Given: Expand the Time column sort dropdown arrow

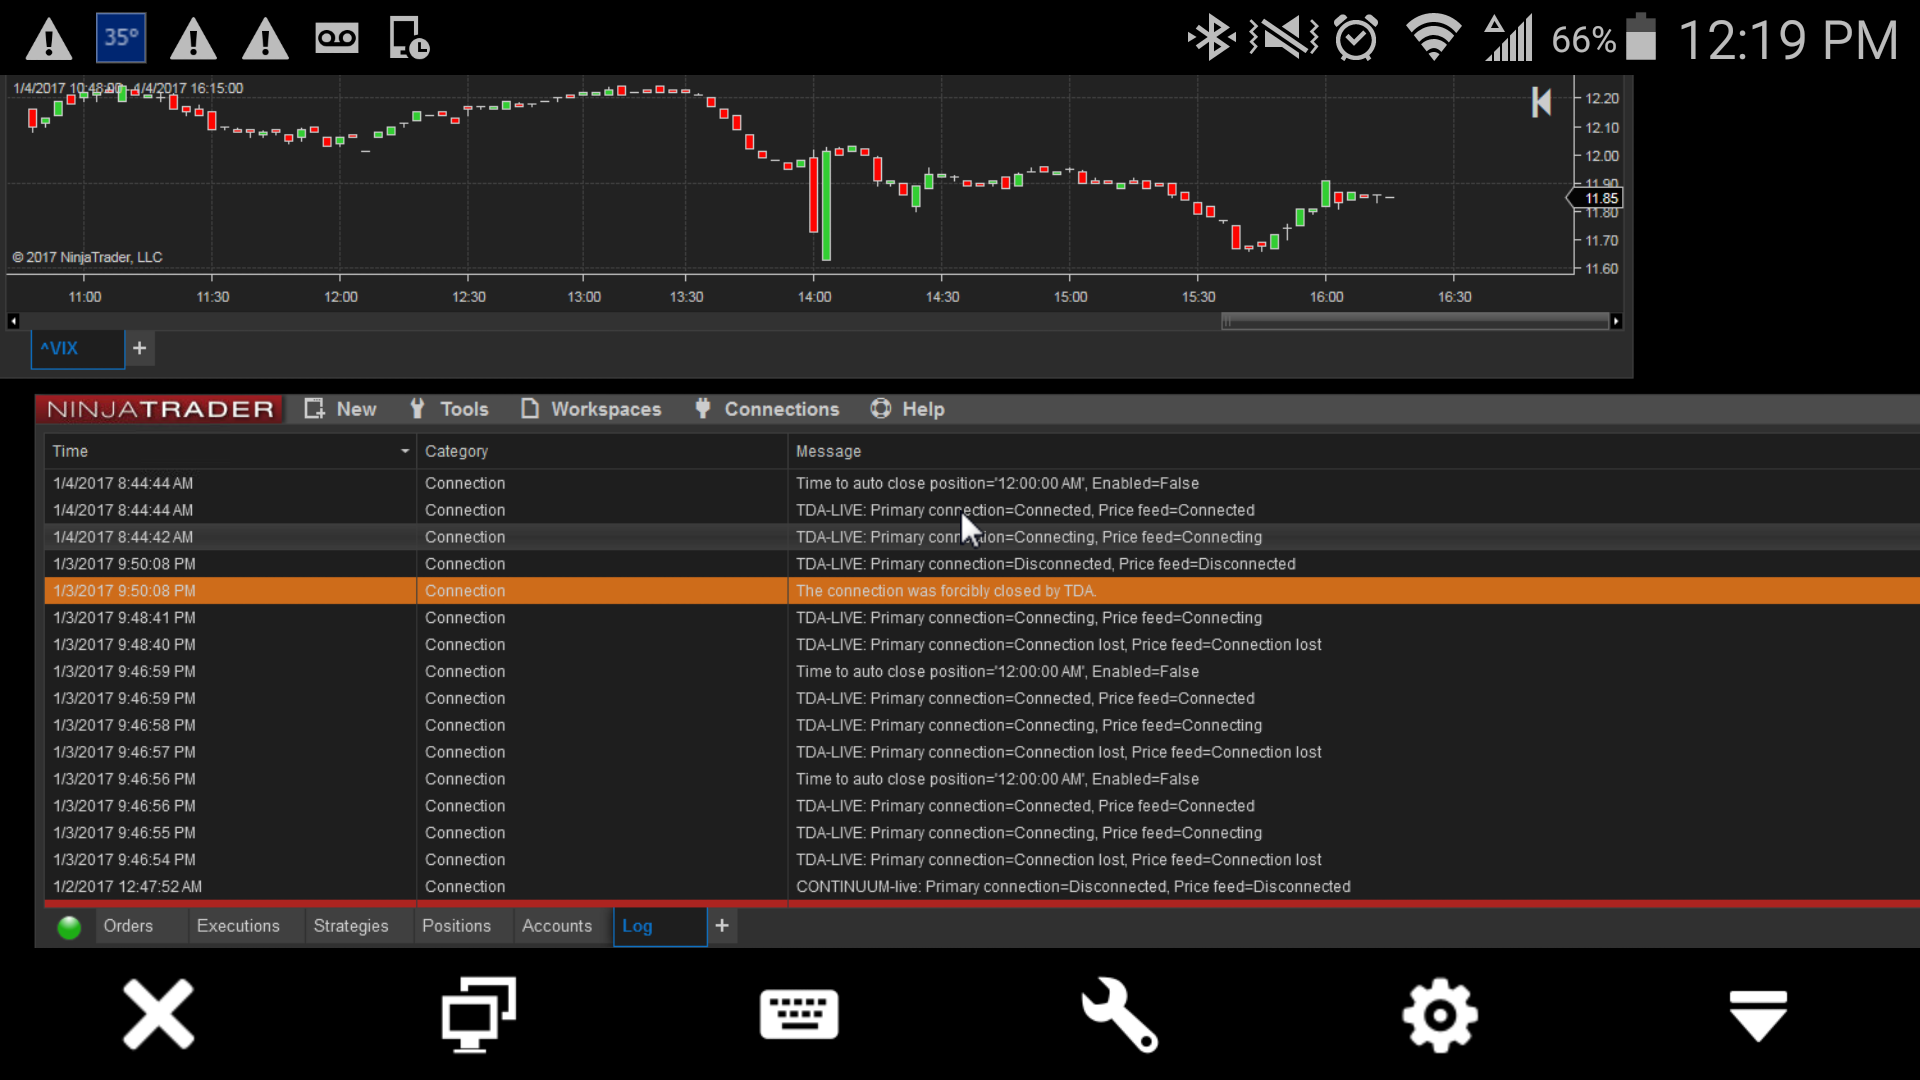Looking at the screenshot, I should click(405, 451).
